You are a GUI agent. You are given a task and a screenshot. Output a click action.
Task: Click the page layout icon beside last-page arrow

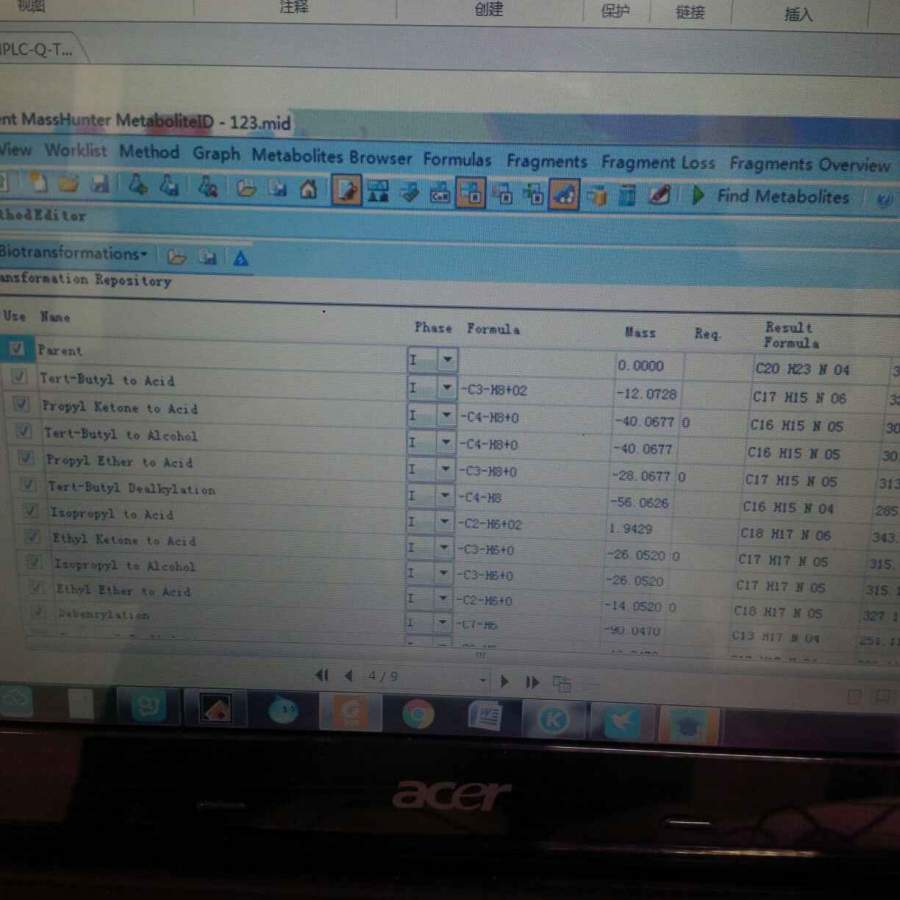(562, 683)
